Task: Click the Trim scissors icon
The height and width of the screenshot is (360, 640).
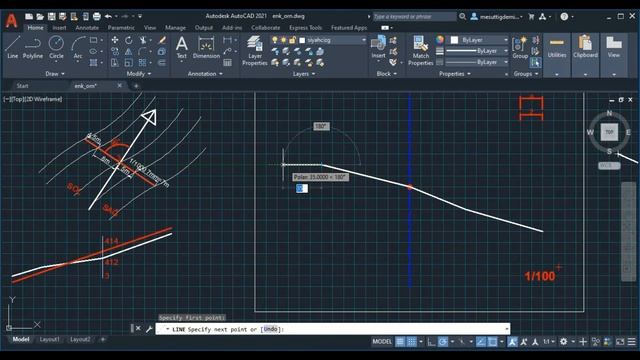Action: click(x=142, y=40)
